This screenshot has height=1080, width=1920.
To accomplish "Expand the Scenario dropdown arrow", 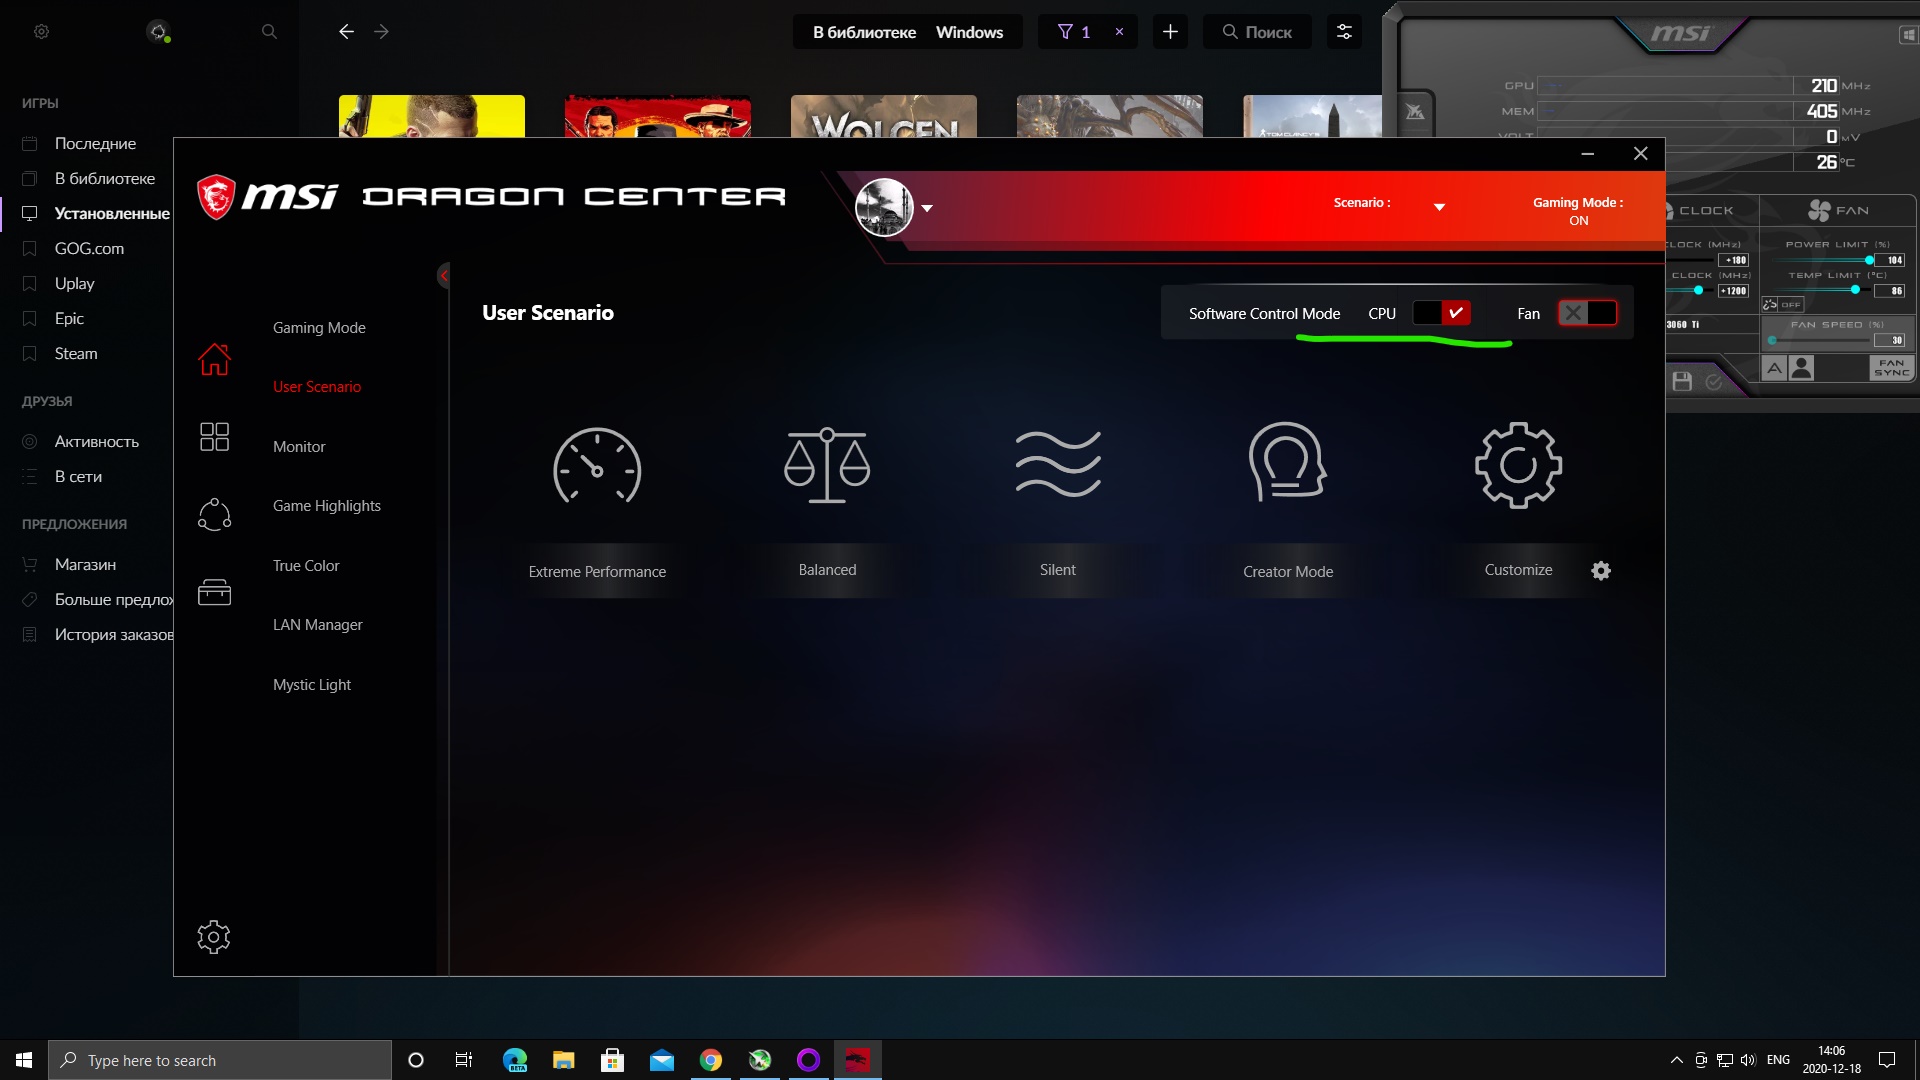I will (x=1439, y=207).
